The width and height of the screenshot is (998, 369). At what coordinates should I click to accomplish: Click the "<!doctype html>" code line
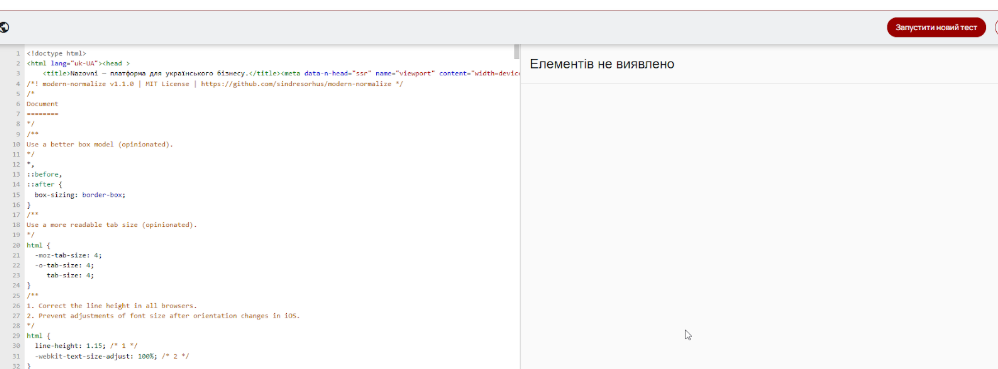click(56, 54)
